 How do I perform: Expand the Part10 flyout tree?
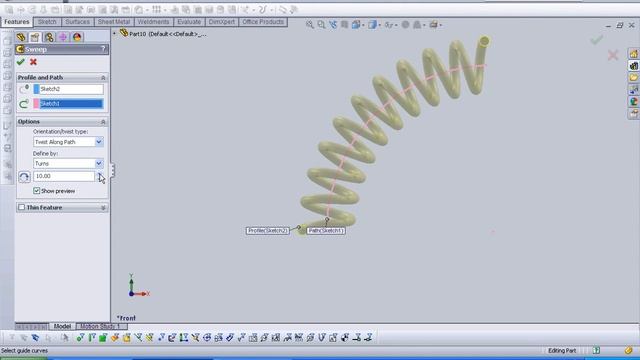[x=115, y=33]
